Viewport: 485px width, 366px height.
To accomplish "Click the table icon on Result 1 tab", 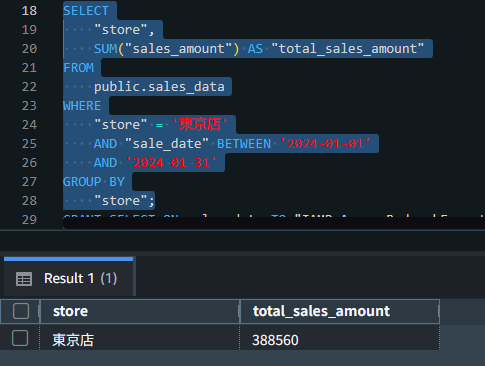I will click(x=24, y=279).
